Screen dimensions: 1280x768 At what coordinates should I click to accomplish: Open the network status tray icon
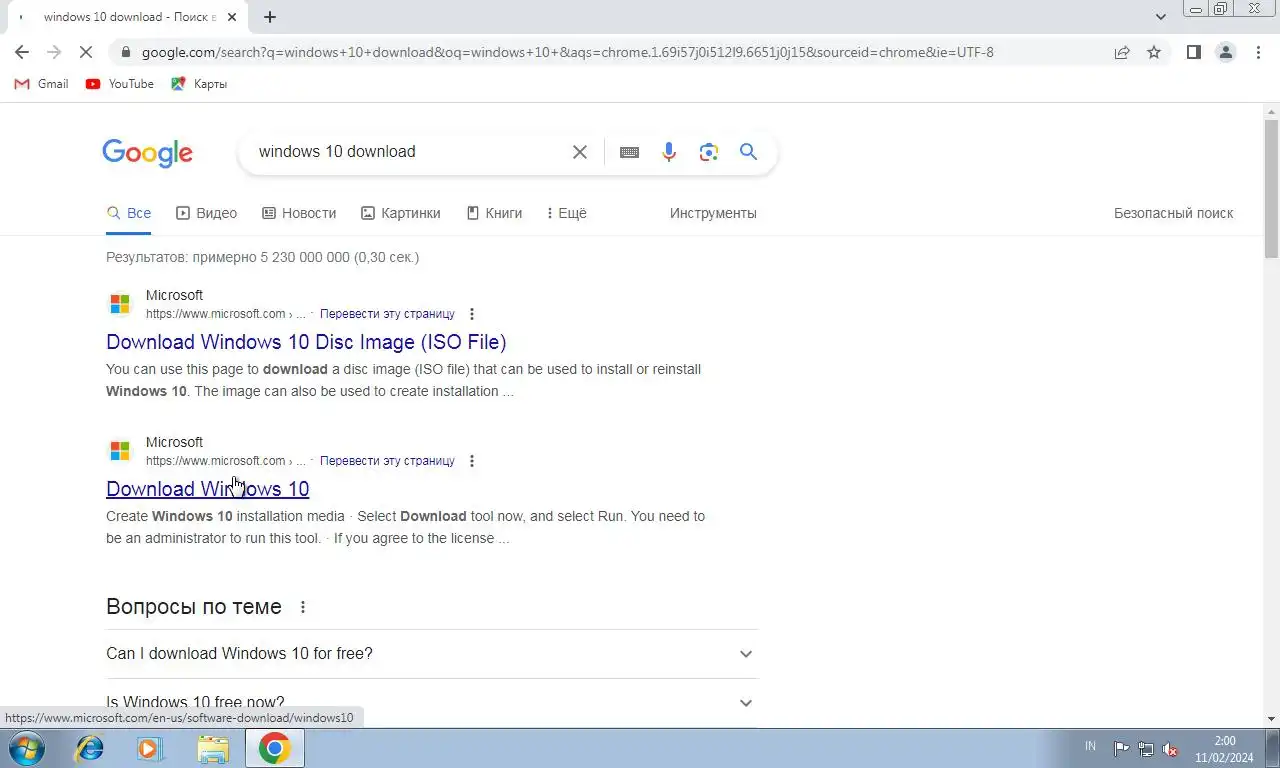(1146, 748)
